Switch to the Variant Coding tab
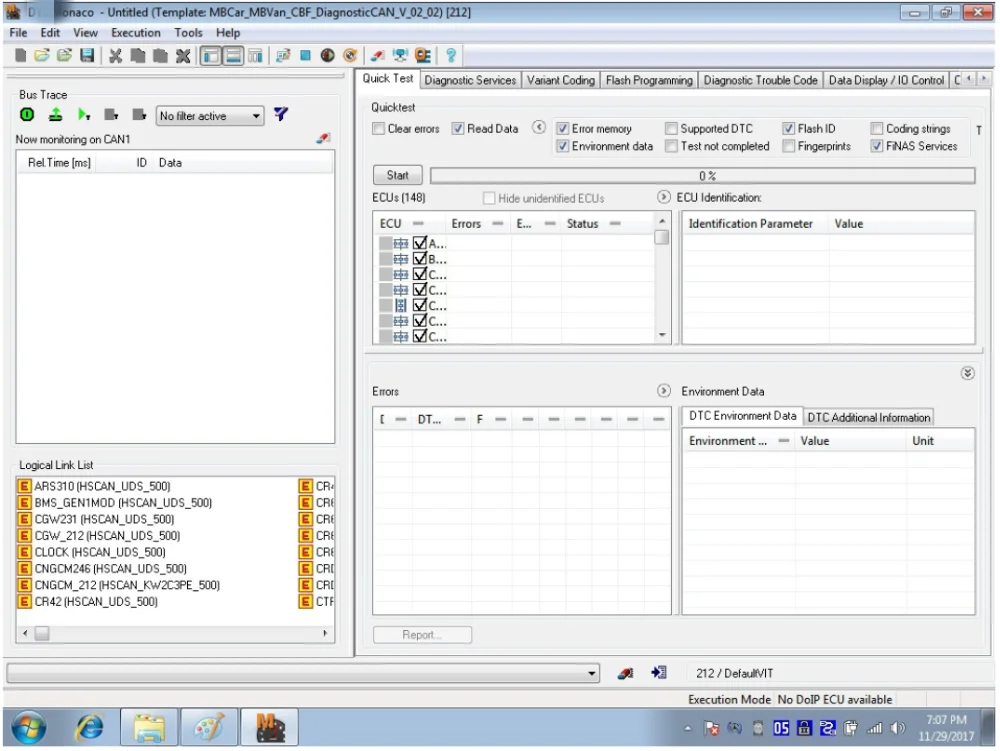The width and height of the screenshot is (1000, 751). click(x=561, y=80)
